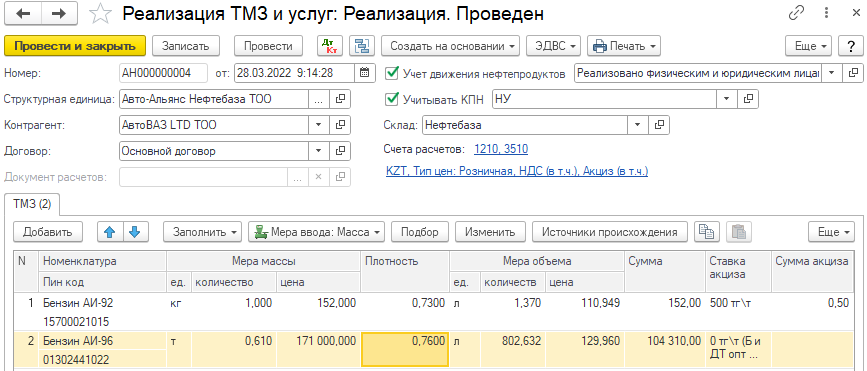Screen dimensions: 867x371
Task: Expand Договор dropdown arrow
Action: (319, 150)
